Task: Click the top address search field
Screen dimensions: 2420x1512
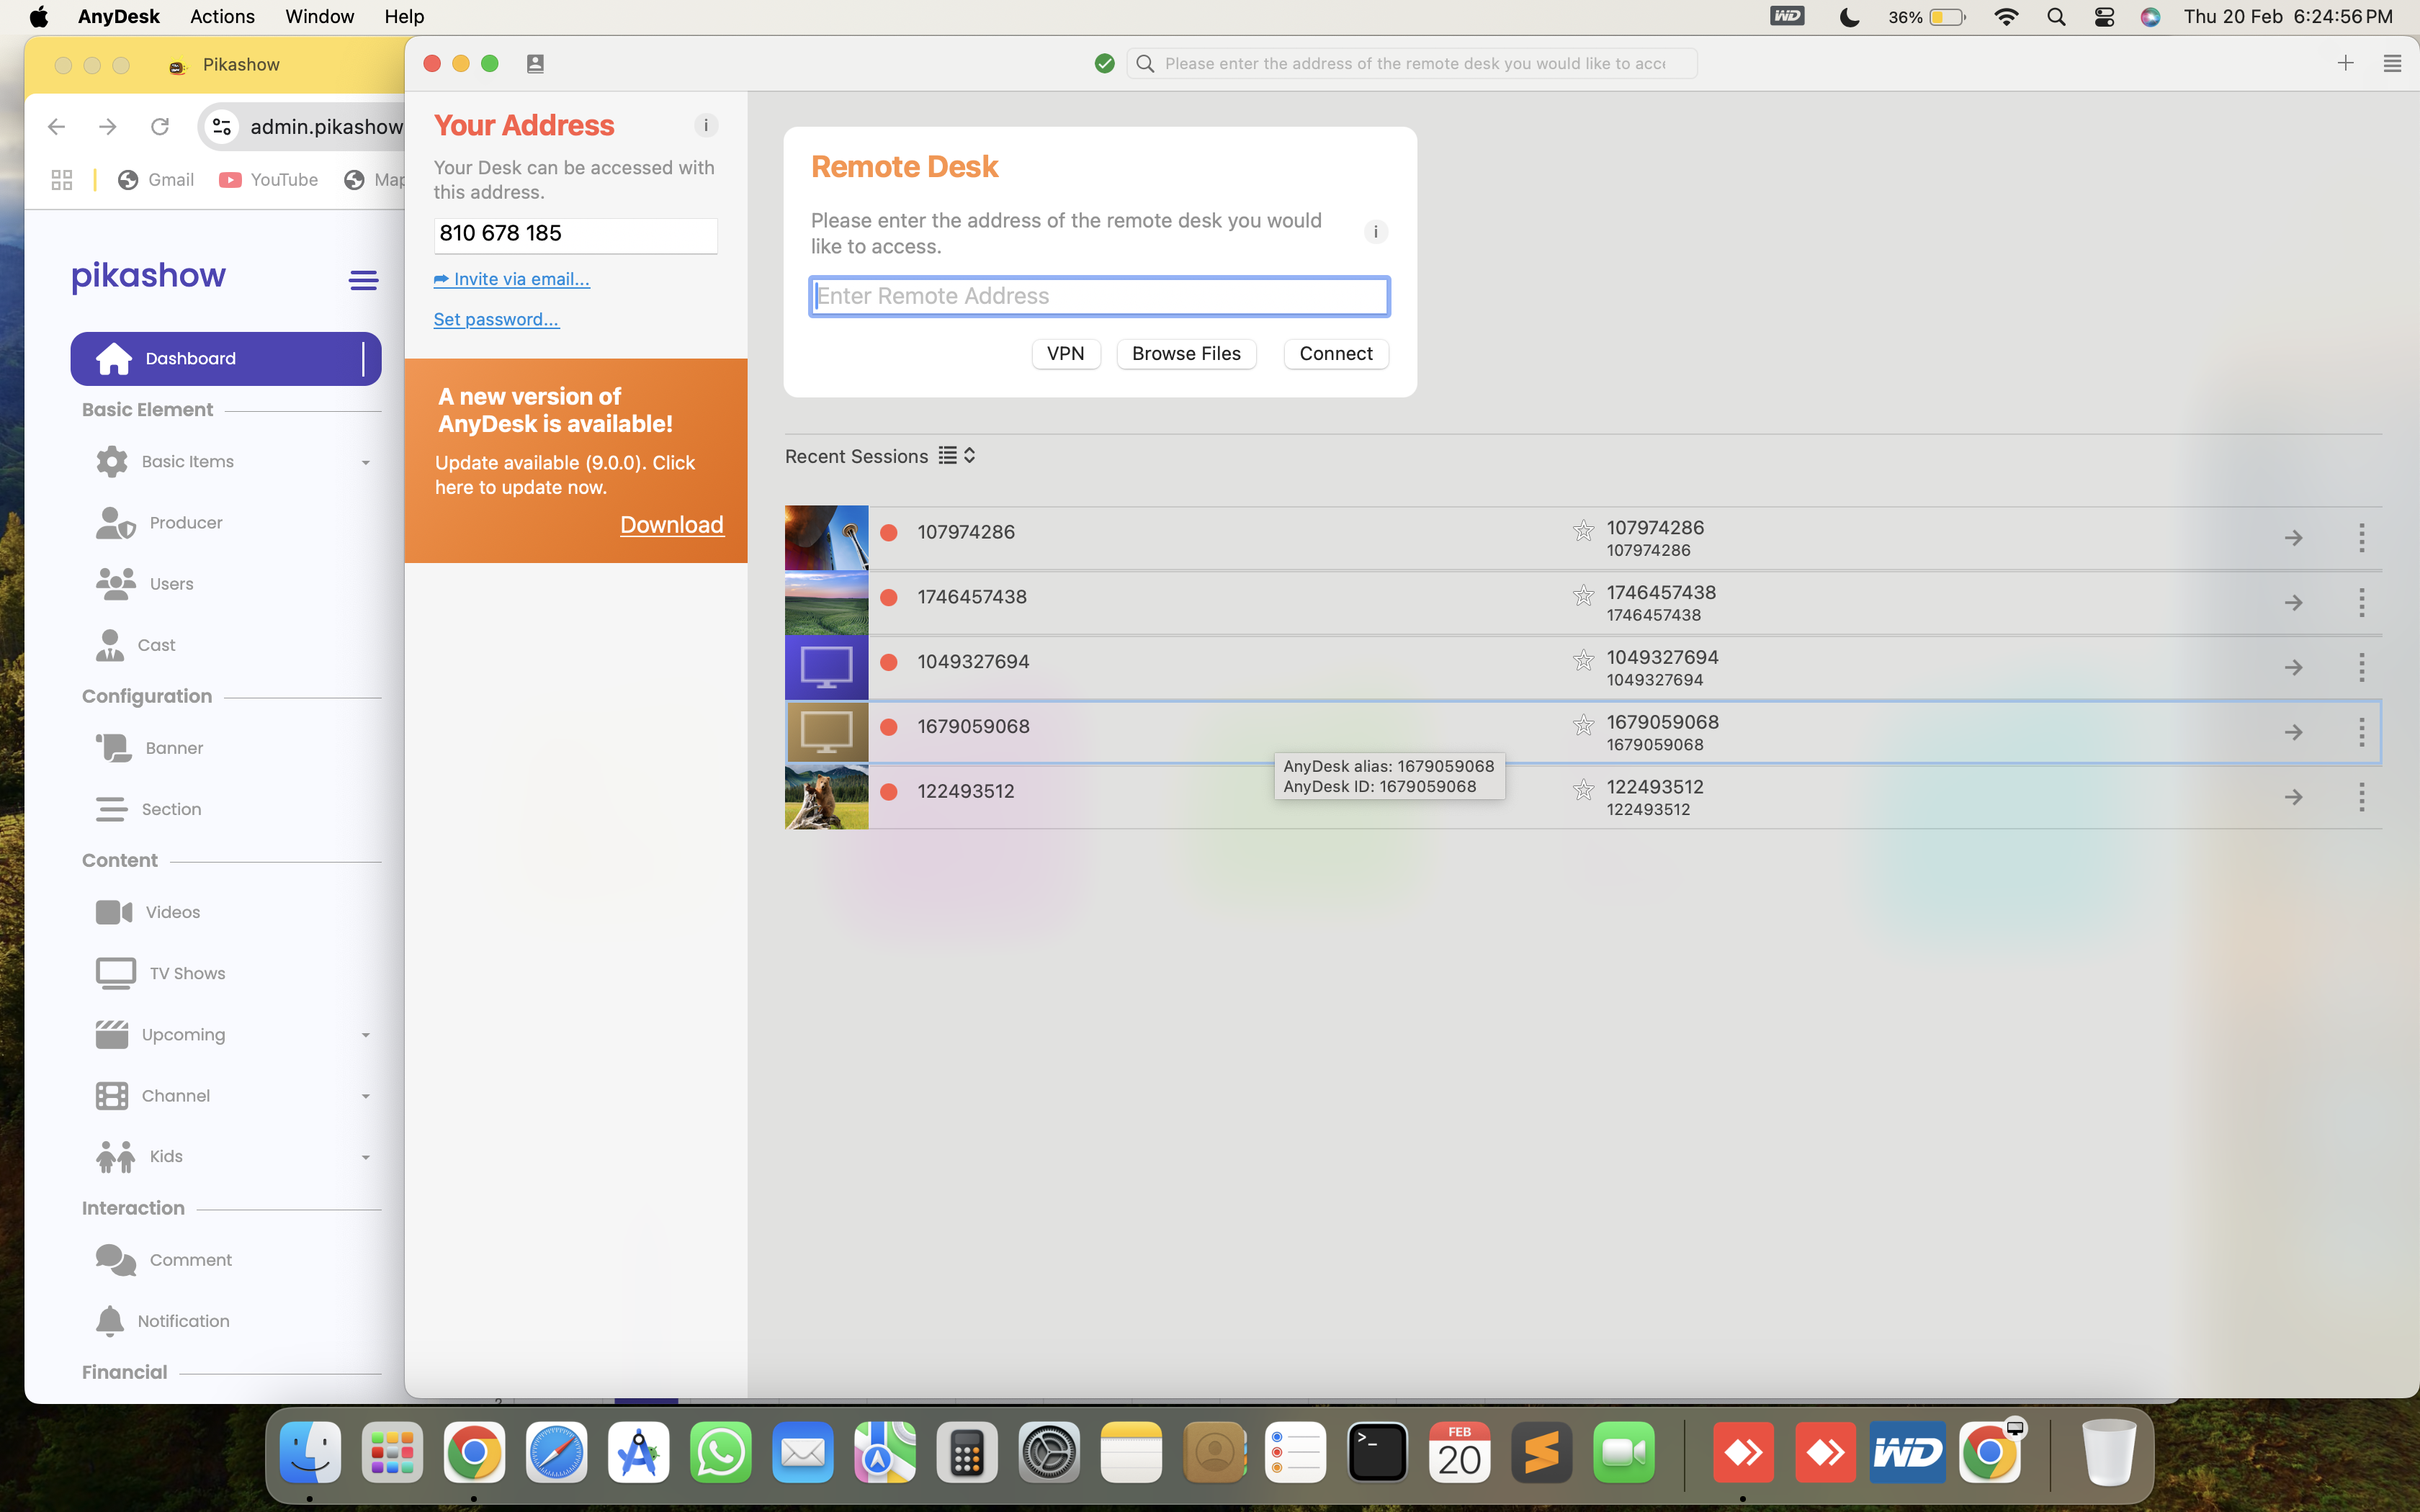Action: coord(1412,64)
